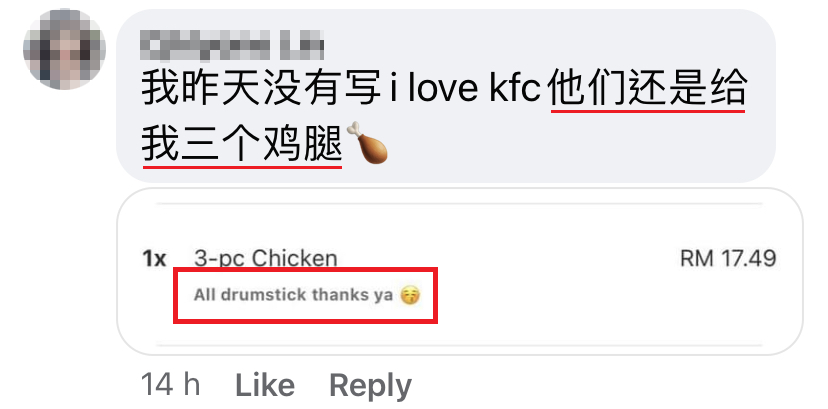Open the 14 h timestamp link

click(x=171, y=384)
